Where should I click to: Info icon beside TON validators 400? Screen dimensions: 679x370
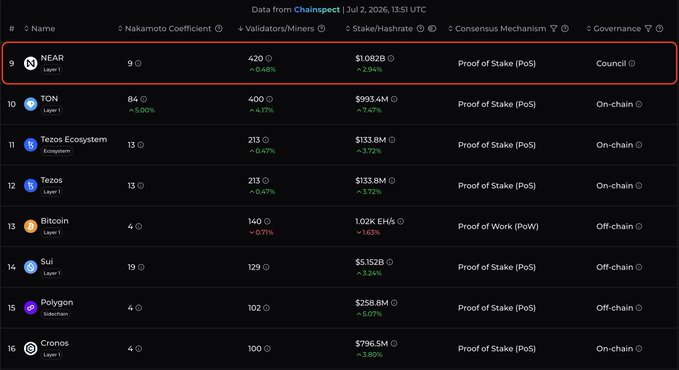tap(269, 99)
